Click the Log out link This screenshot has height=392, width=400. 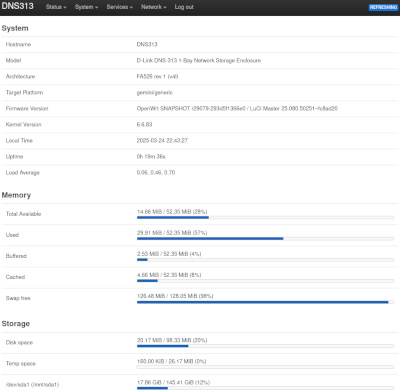click(x=184, y=7)
